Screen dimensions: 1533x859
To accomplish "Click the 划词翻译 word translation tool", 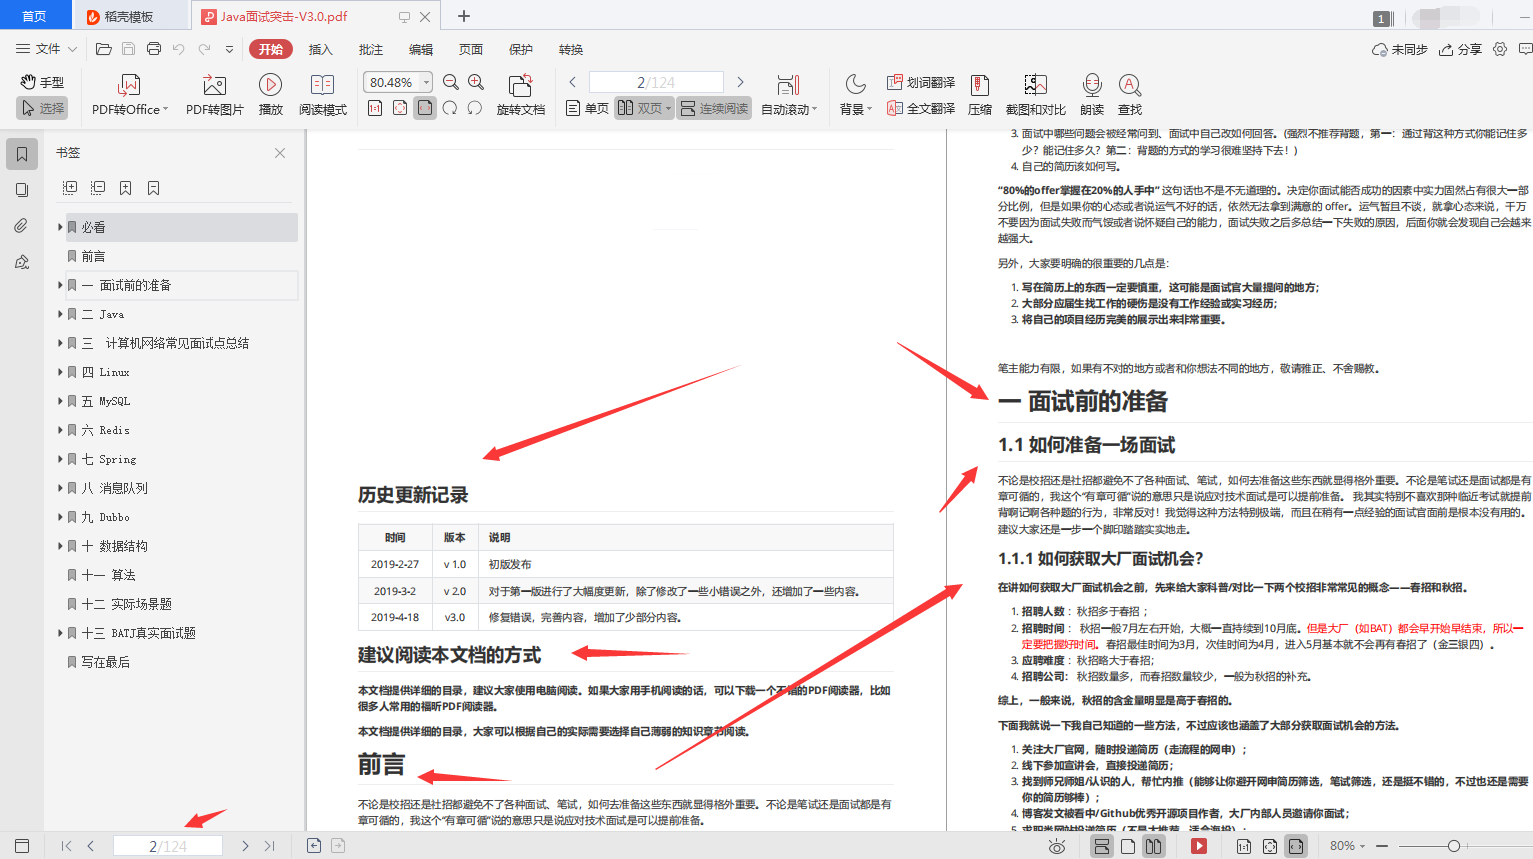I will (920, 82).
